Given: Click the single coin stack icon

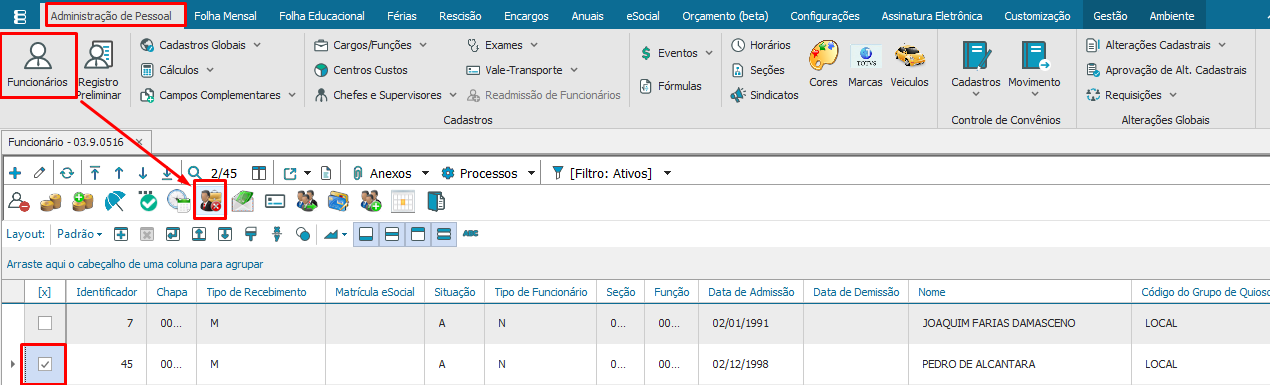Looking at the screenshot, I should [51, 201].
